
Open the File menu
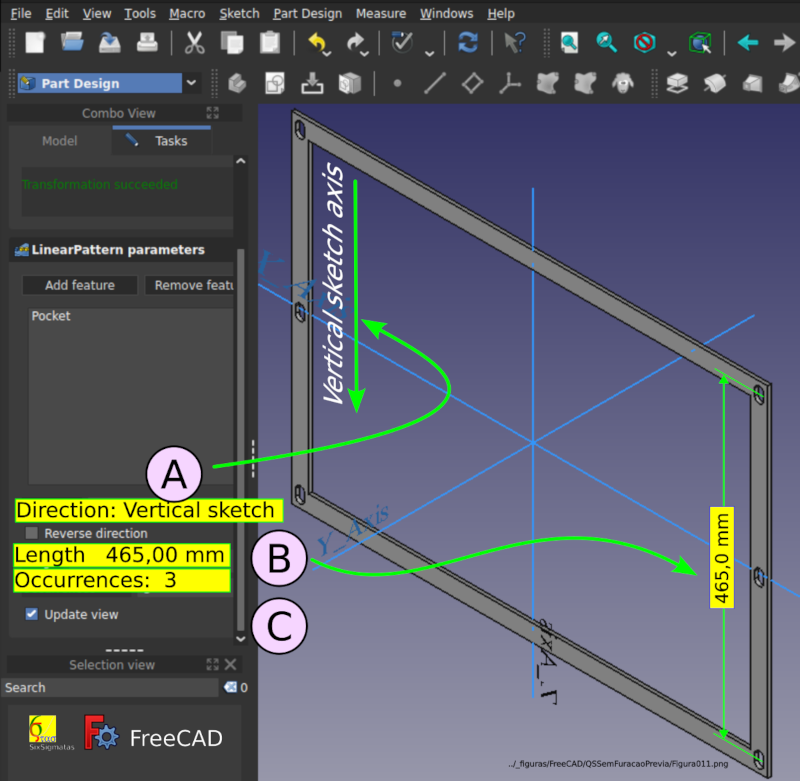(21, 13)
